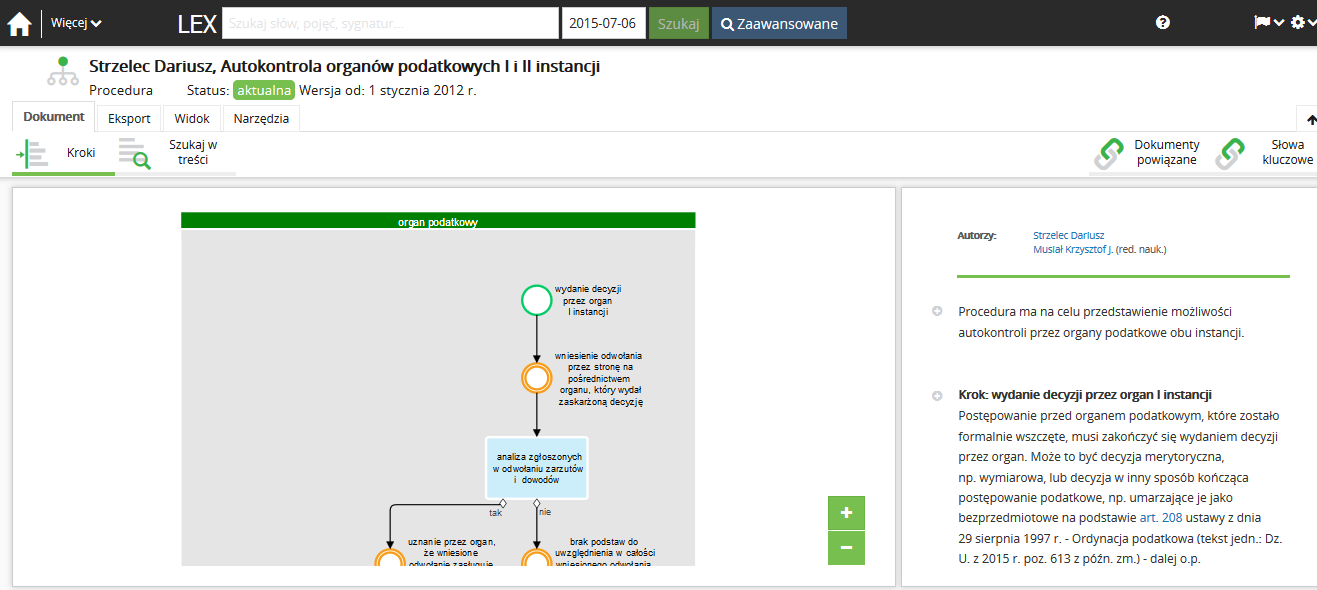Click the uznanie przez organ event circle
This screenshot has width=1317, height=590.
(x=389, y=559)
